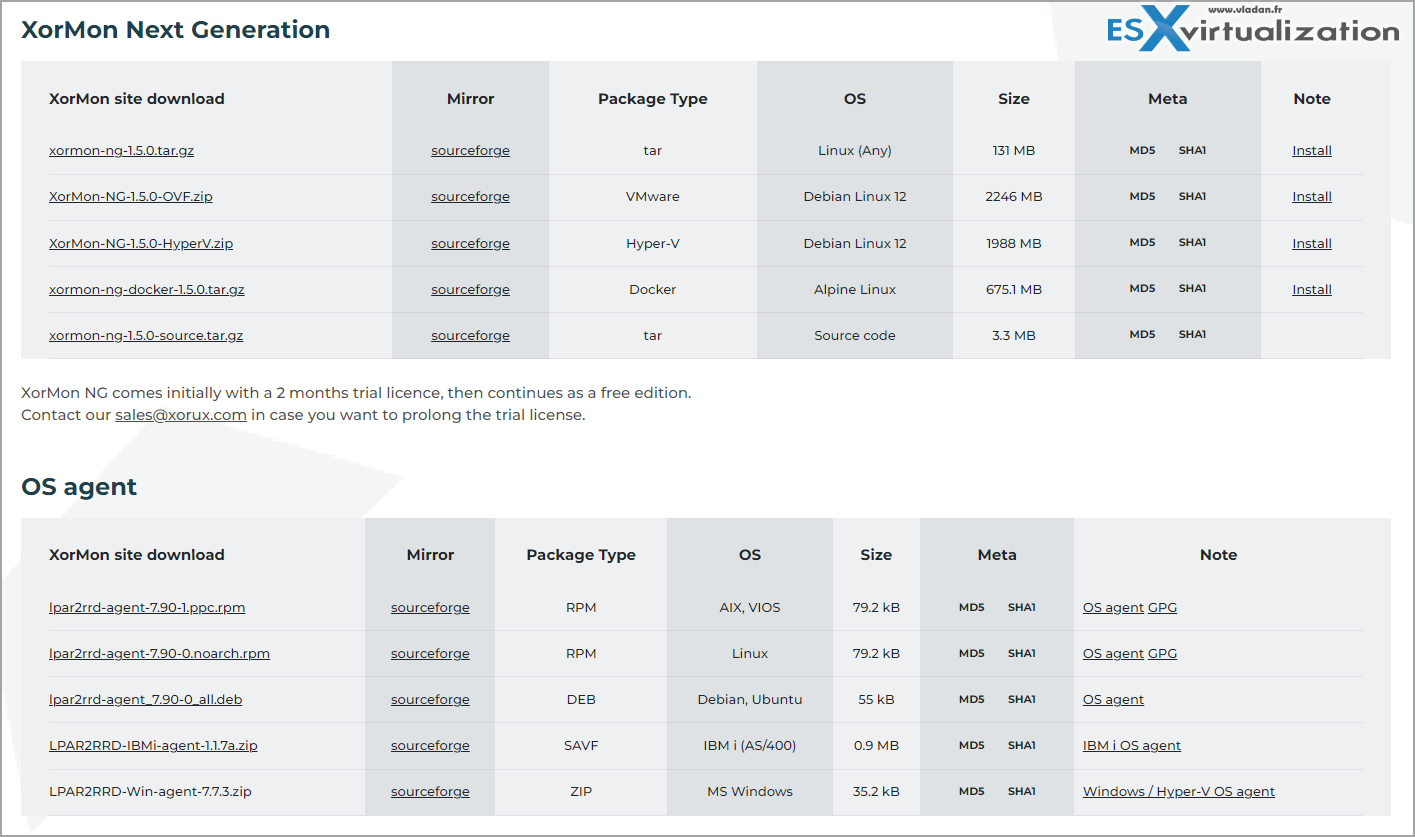View MD5 checksum for the Debian, Ubuntu agent
Image resolution: width=1415 pixels, height=837 pixels.
pos(971,700)
